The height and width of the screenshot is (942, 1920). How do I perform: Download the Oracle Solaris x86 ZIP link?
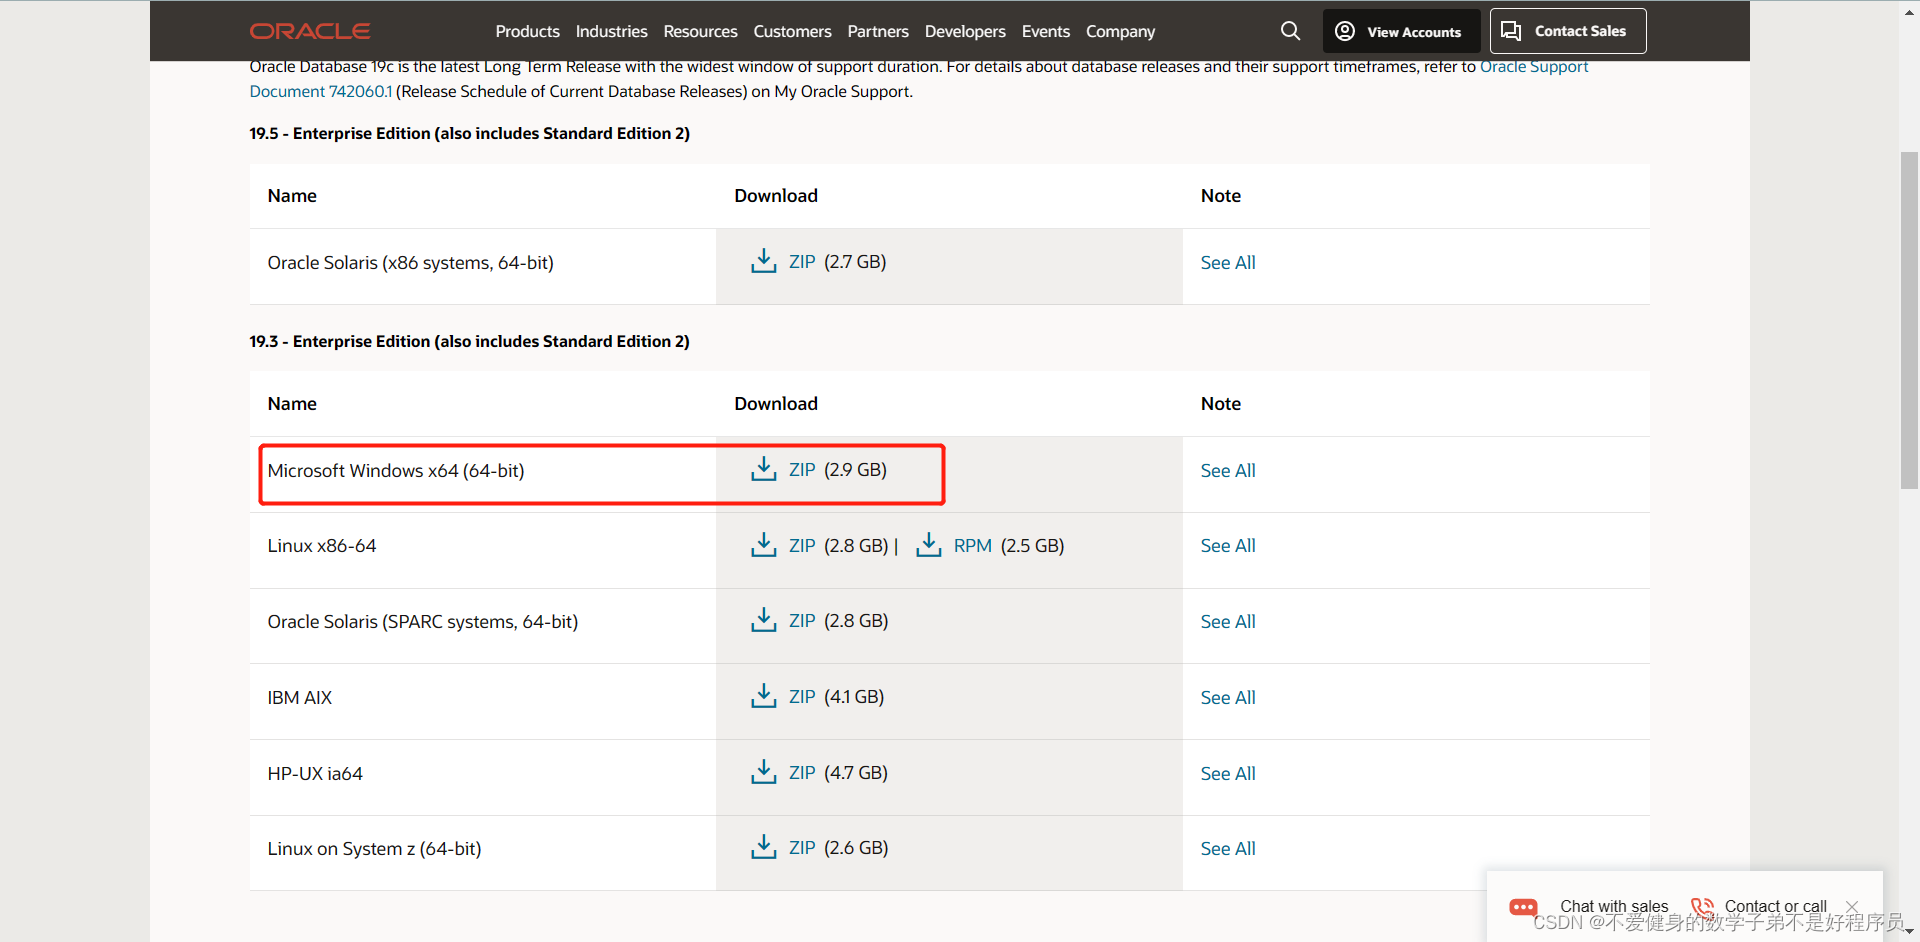pos(802,261)
